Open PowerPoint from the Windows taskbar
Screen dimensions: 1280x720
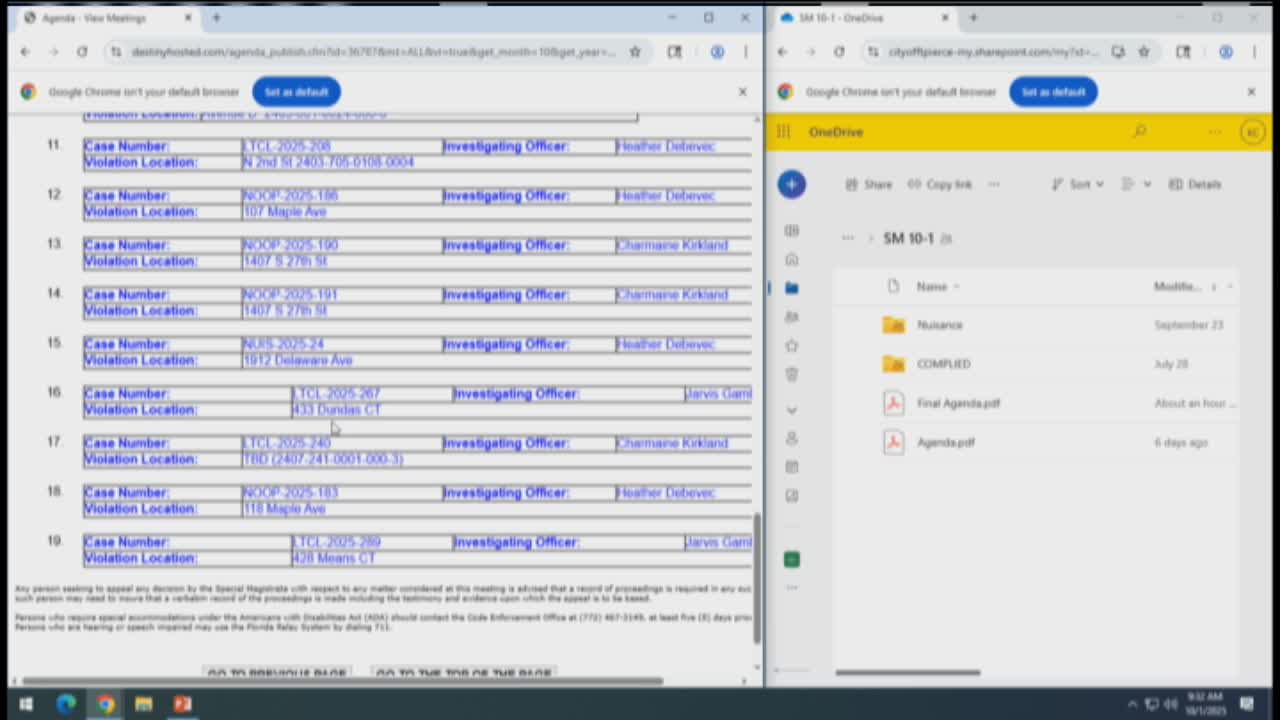[182, 704]
